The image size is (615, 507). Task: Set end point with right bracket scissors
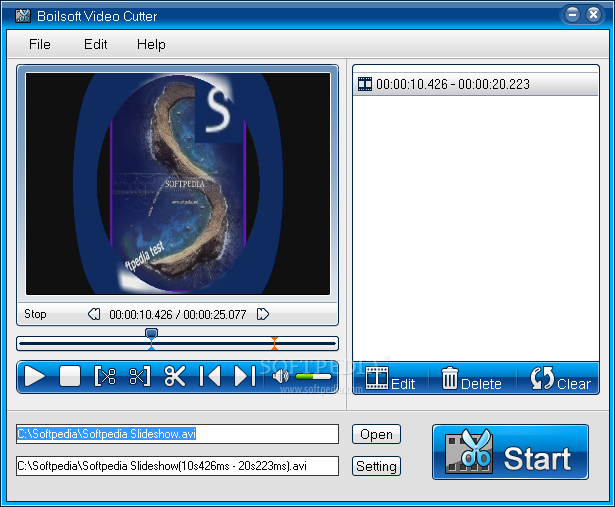[140, 376]
